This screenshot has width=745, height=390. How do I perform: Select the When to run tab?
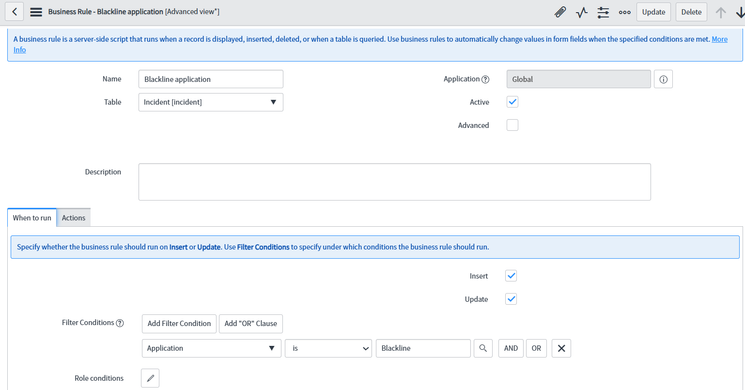click(x=32, y=218)
